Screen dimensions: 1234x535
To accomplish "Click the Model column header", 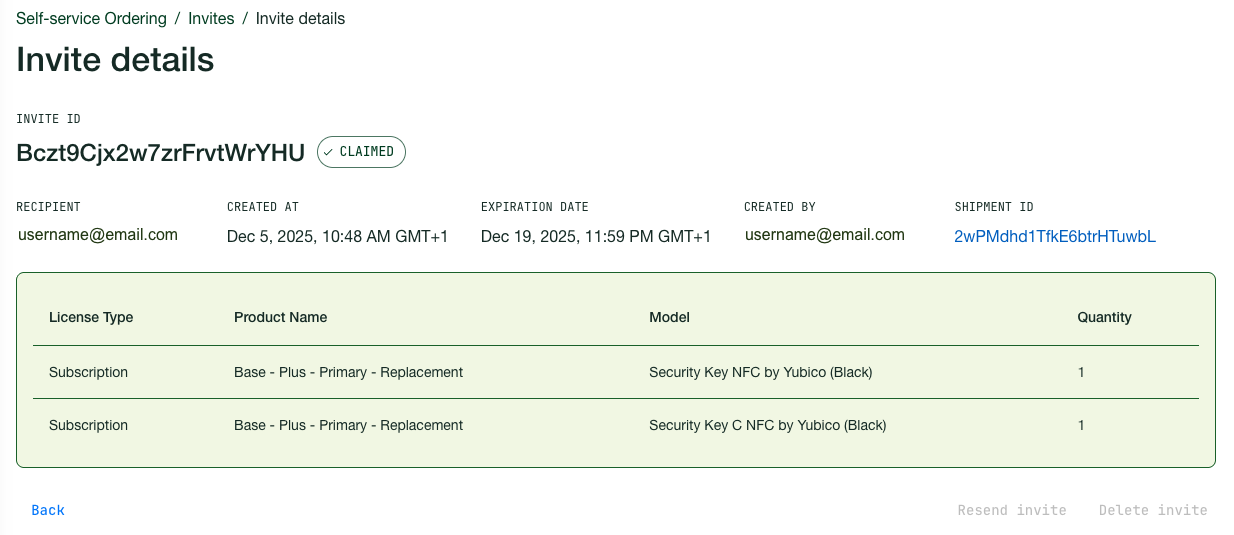I will pyautogui.click(x=669, y=317).
